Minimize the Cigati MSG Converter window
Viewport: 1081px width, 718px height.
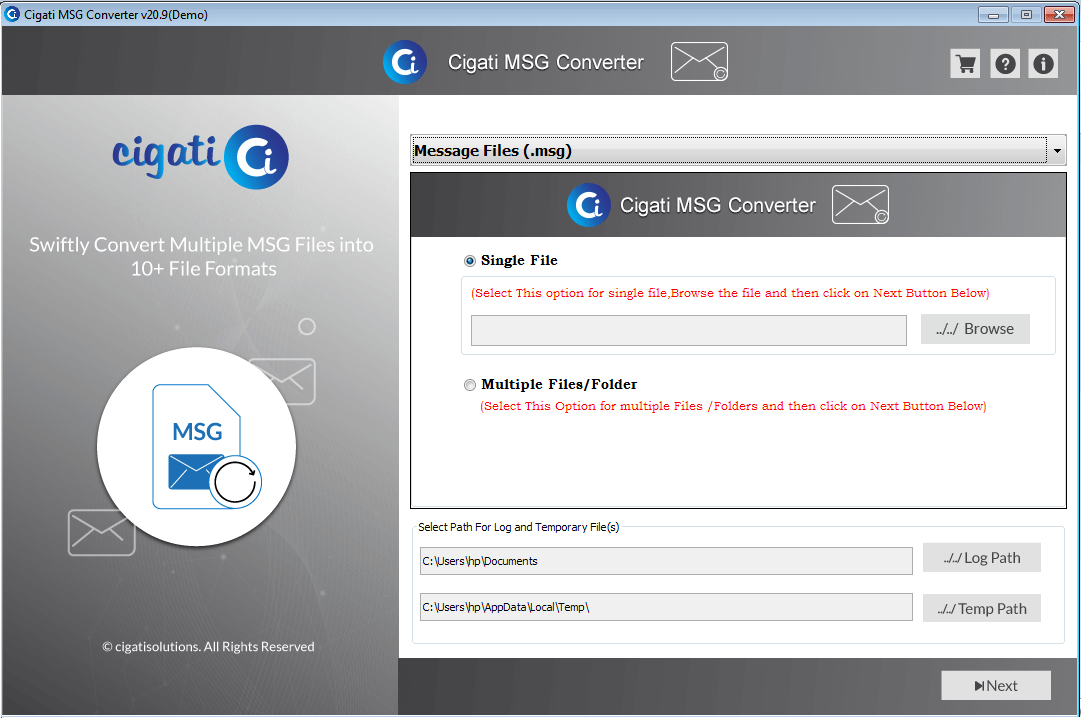pyautogui.click(x=993, y=14)
